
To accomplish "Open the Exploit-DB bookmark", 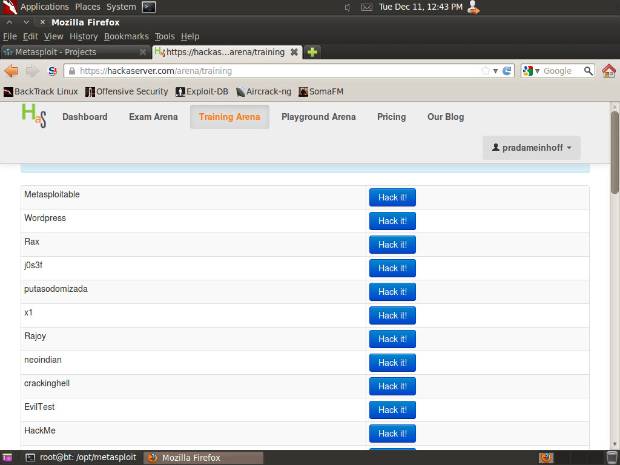I will (202, 91).
